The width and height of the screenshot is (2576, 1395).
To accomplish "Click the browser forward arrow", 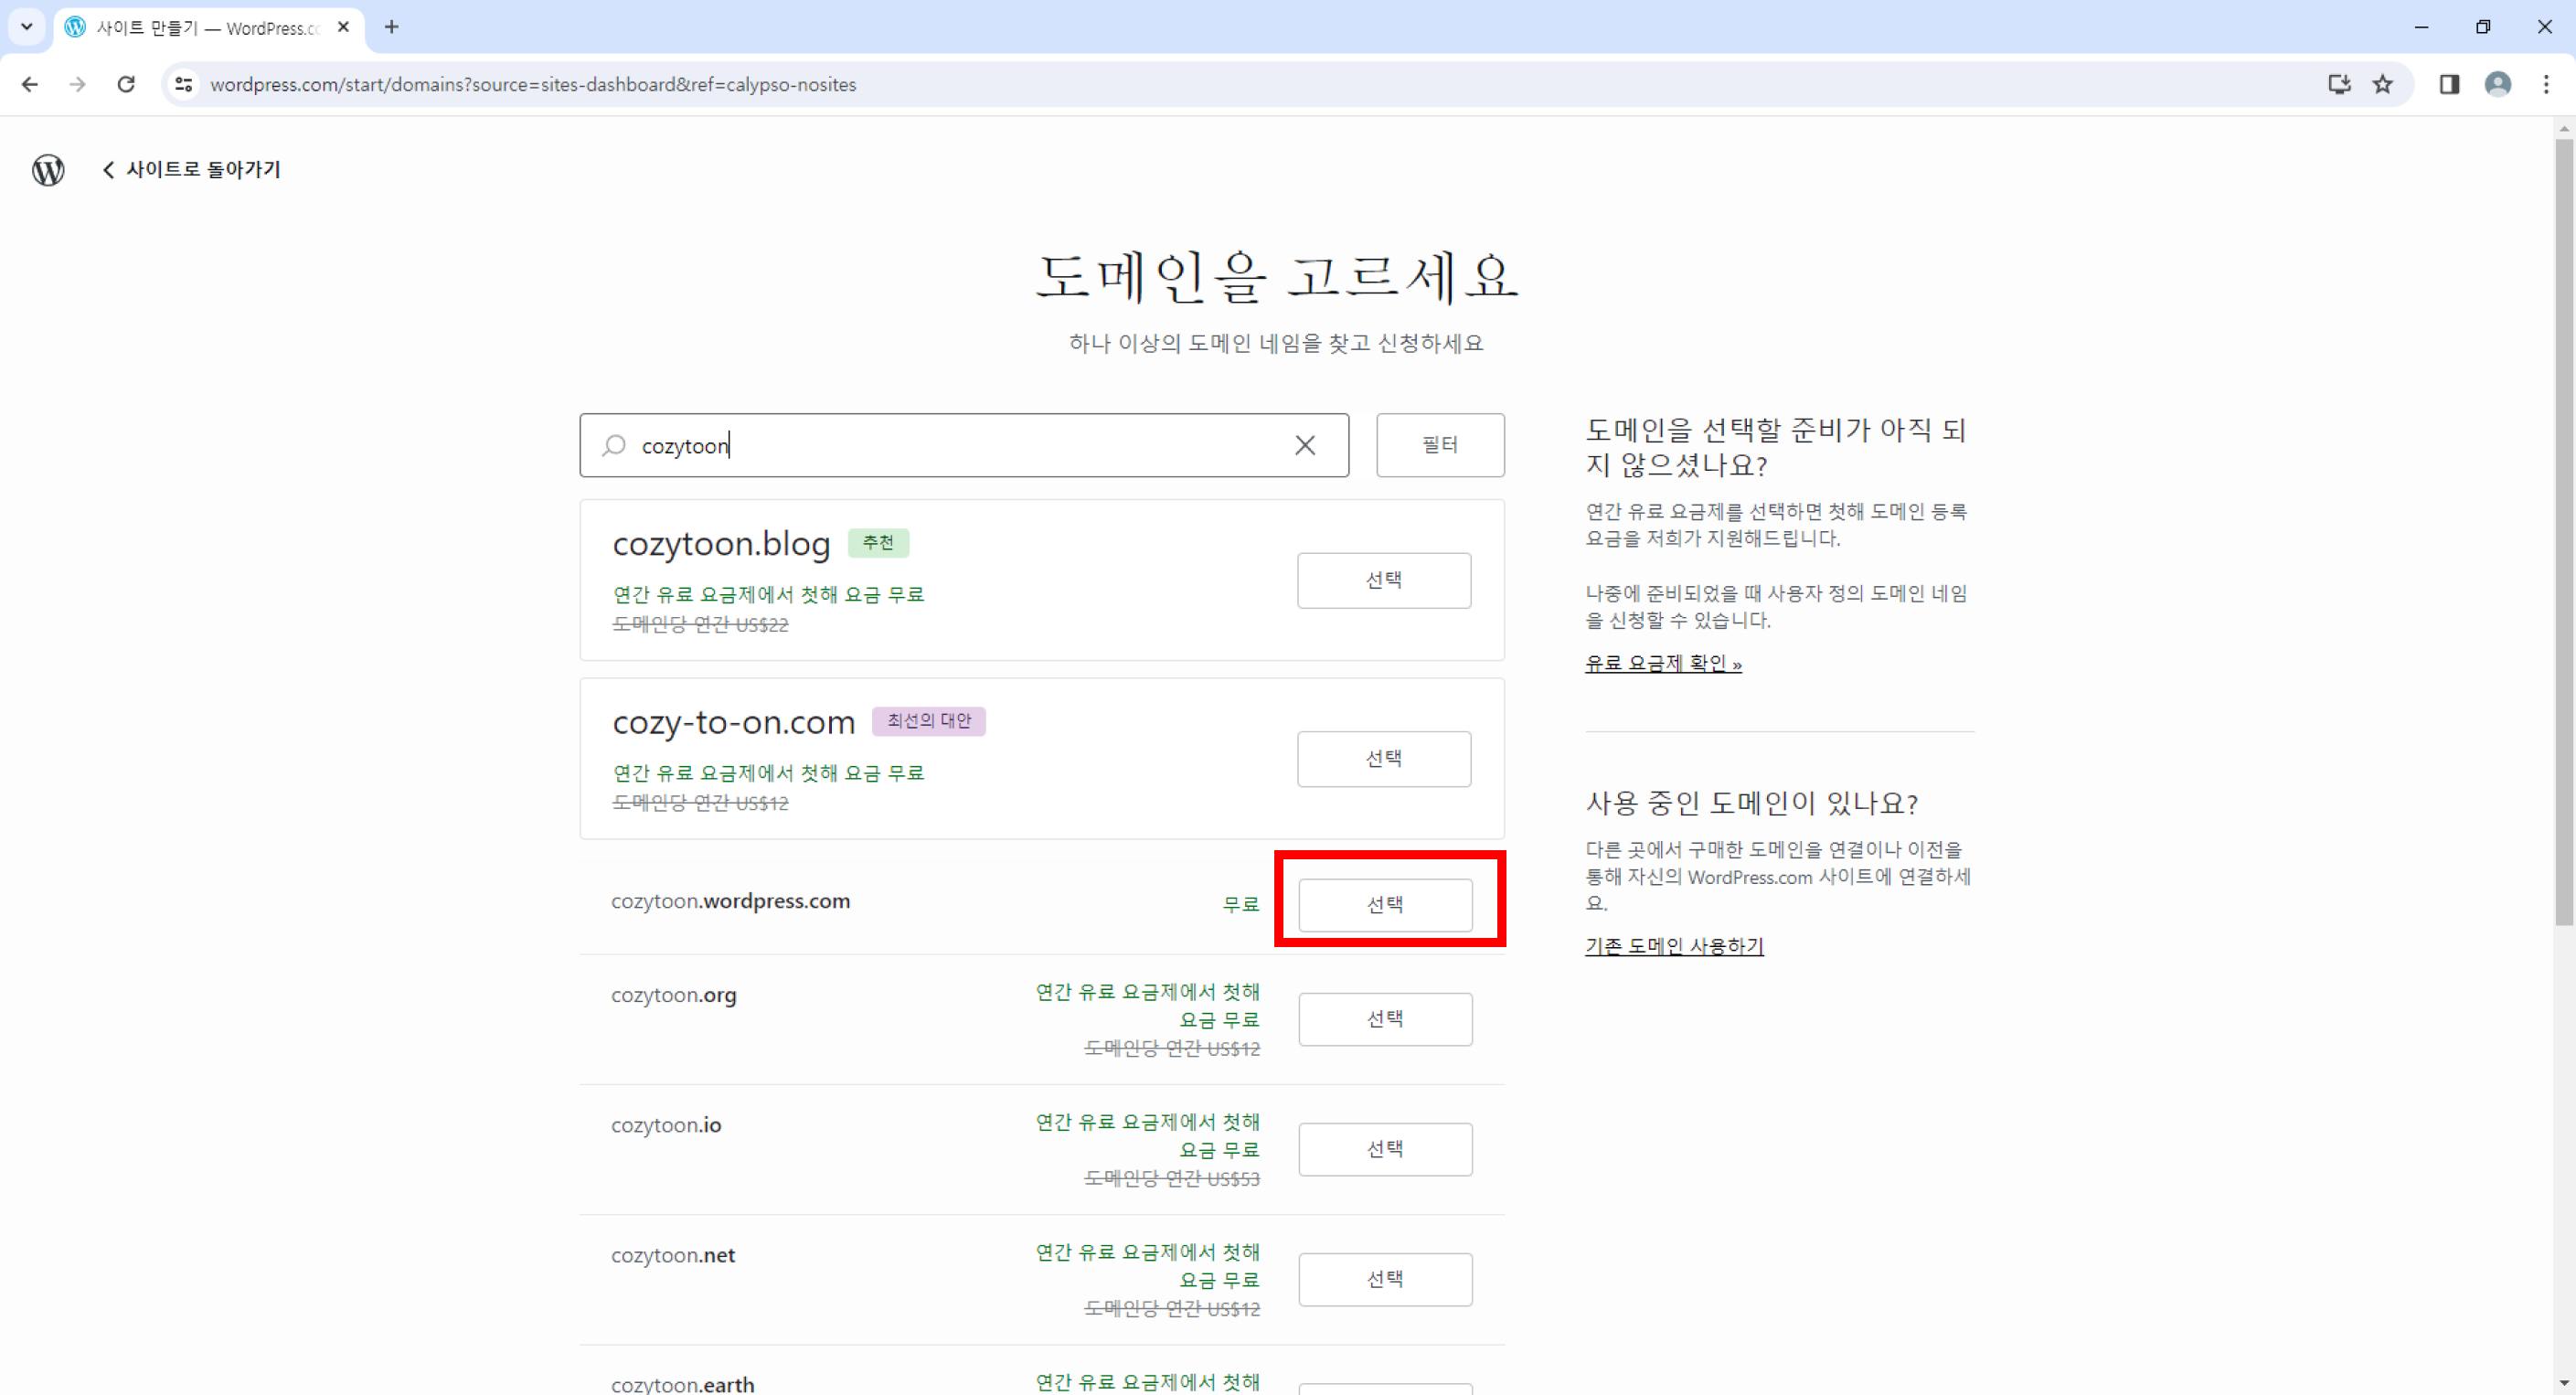I will pyautogui.click(x=78, y=84).
